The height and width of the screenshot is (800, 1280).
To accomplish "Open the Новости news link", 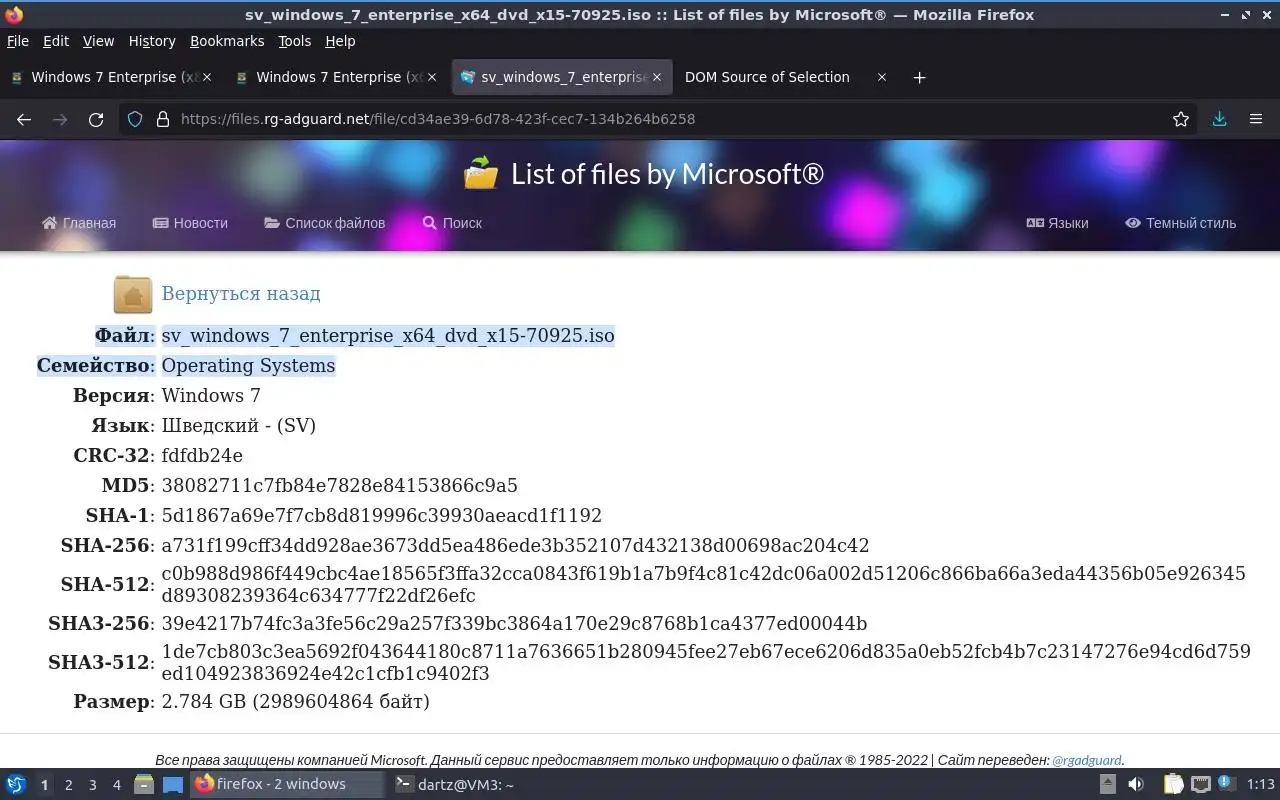I will (190, 223).
